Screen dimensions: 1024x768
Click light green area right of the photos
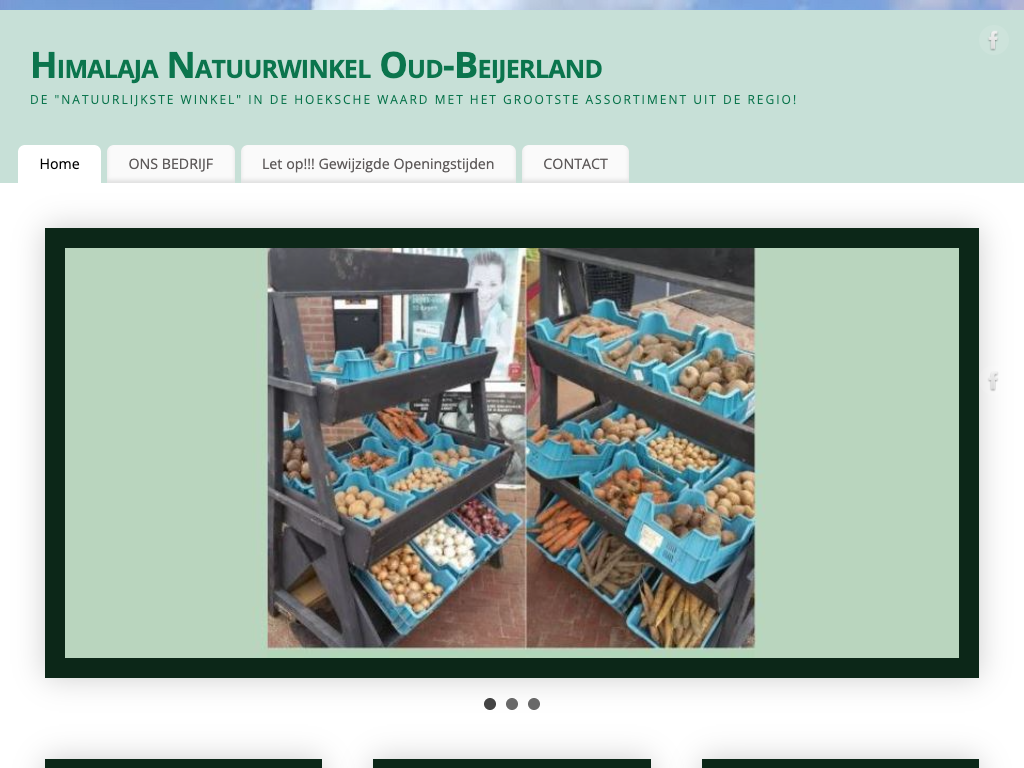(x=856, y=452)
